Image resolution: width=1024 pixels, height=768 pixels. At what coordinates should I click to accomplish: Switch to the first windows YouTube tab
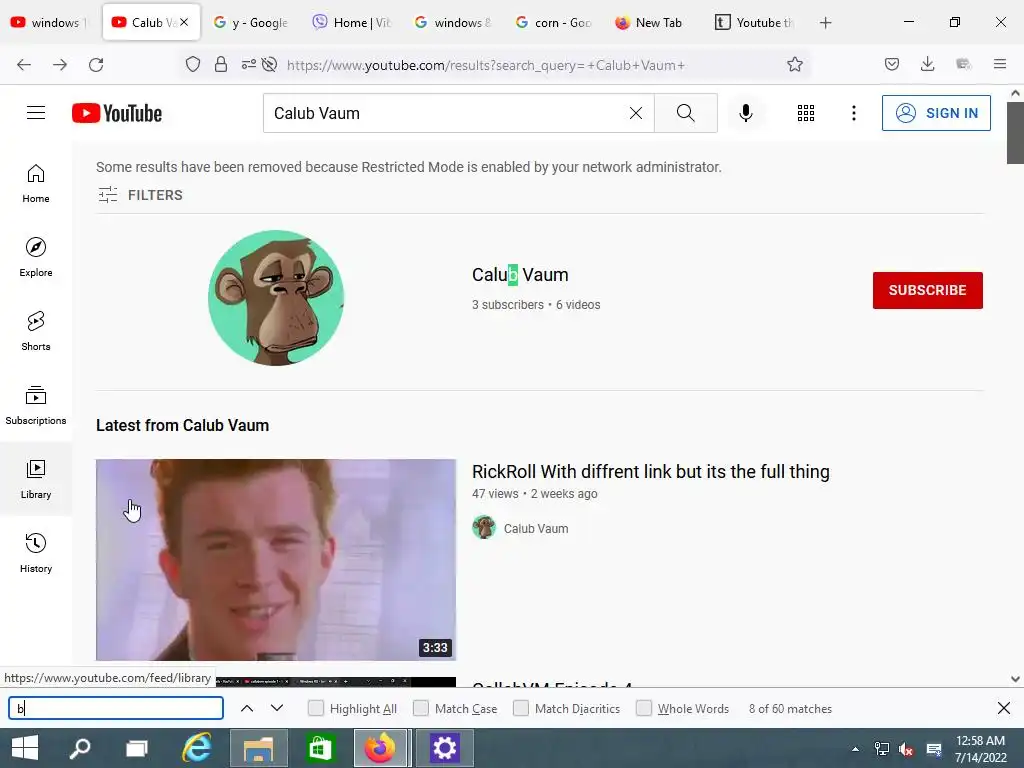(x=50, y=23)
